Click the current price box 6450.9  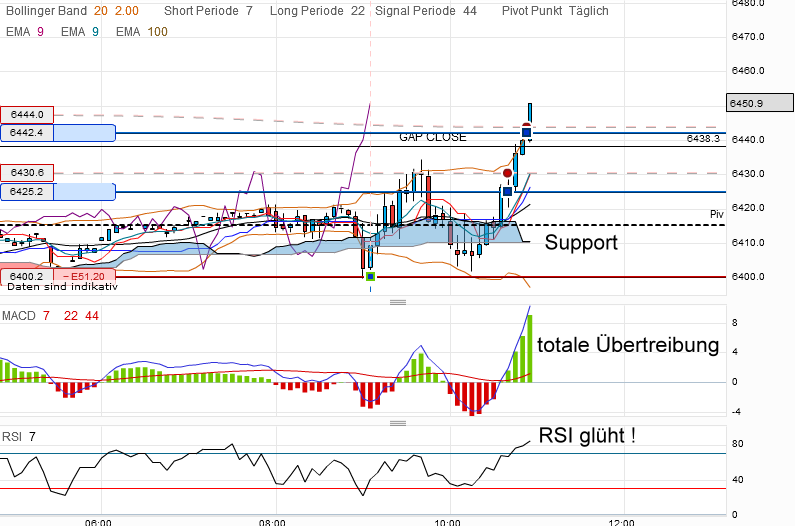point(760,103)
